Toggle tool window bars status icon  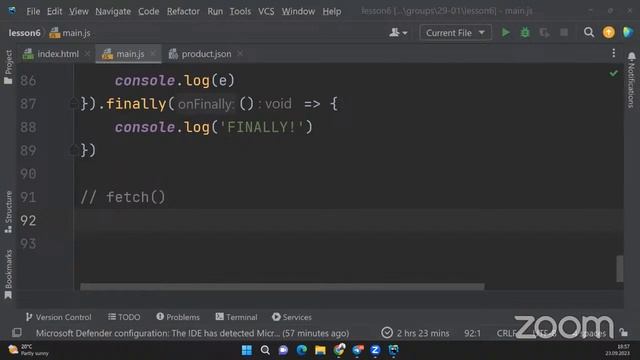pos(17,333)
